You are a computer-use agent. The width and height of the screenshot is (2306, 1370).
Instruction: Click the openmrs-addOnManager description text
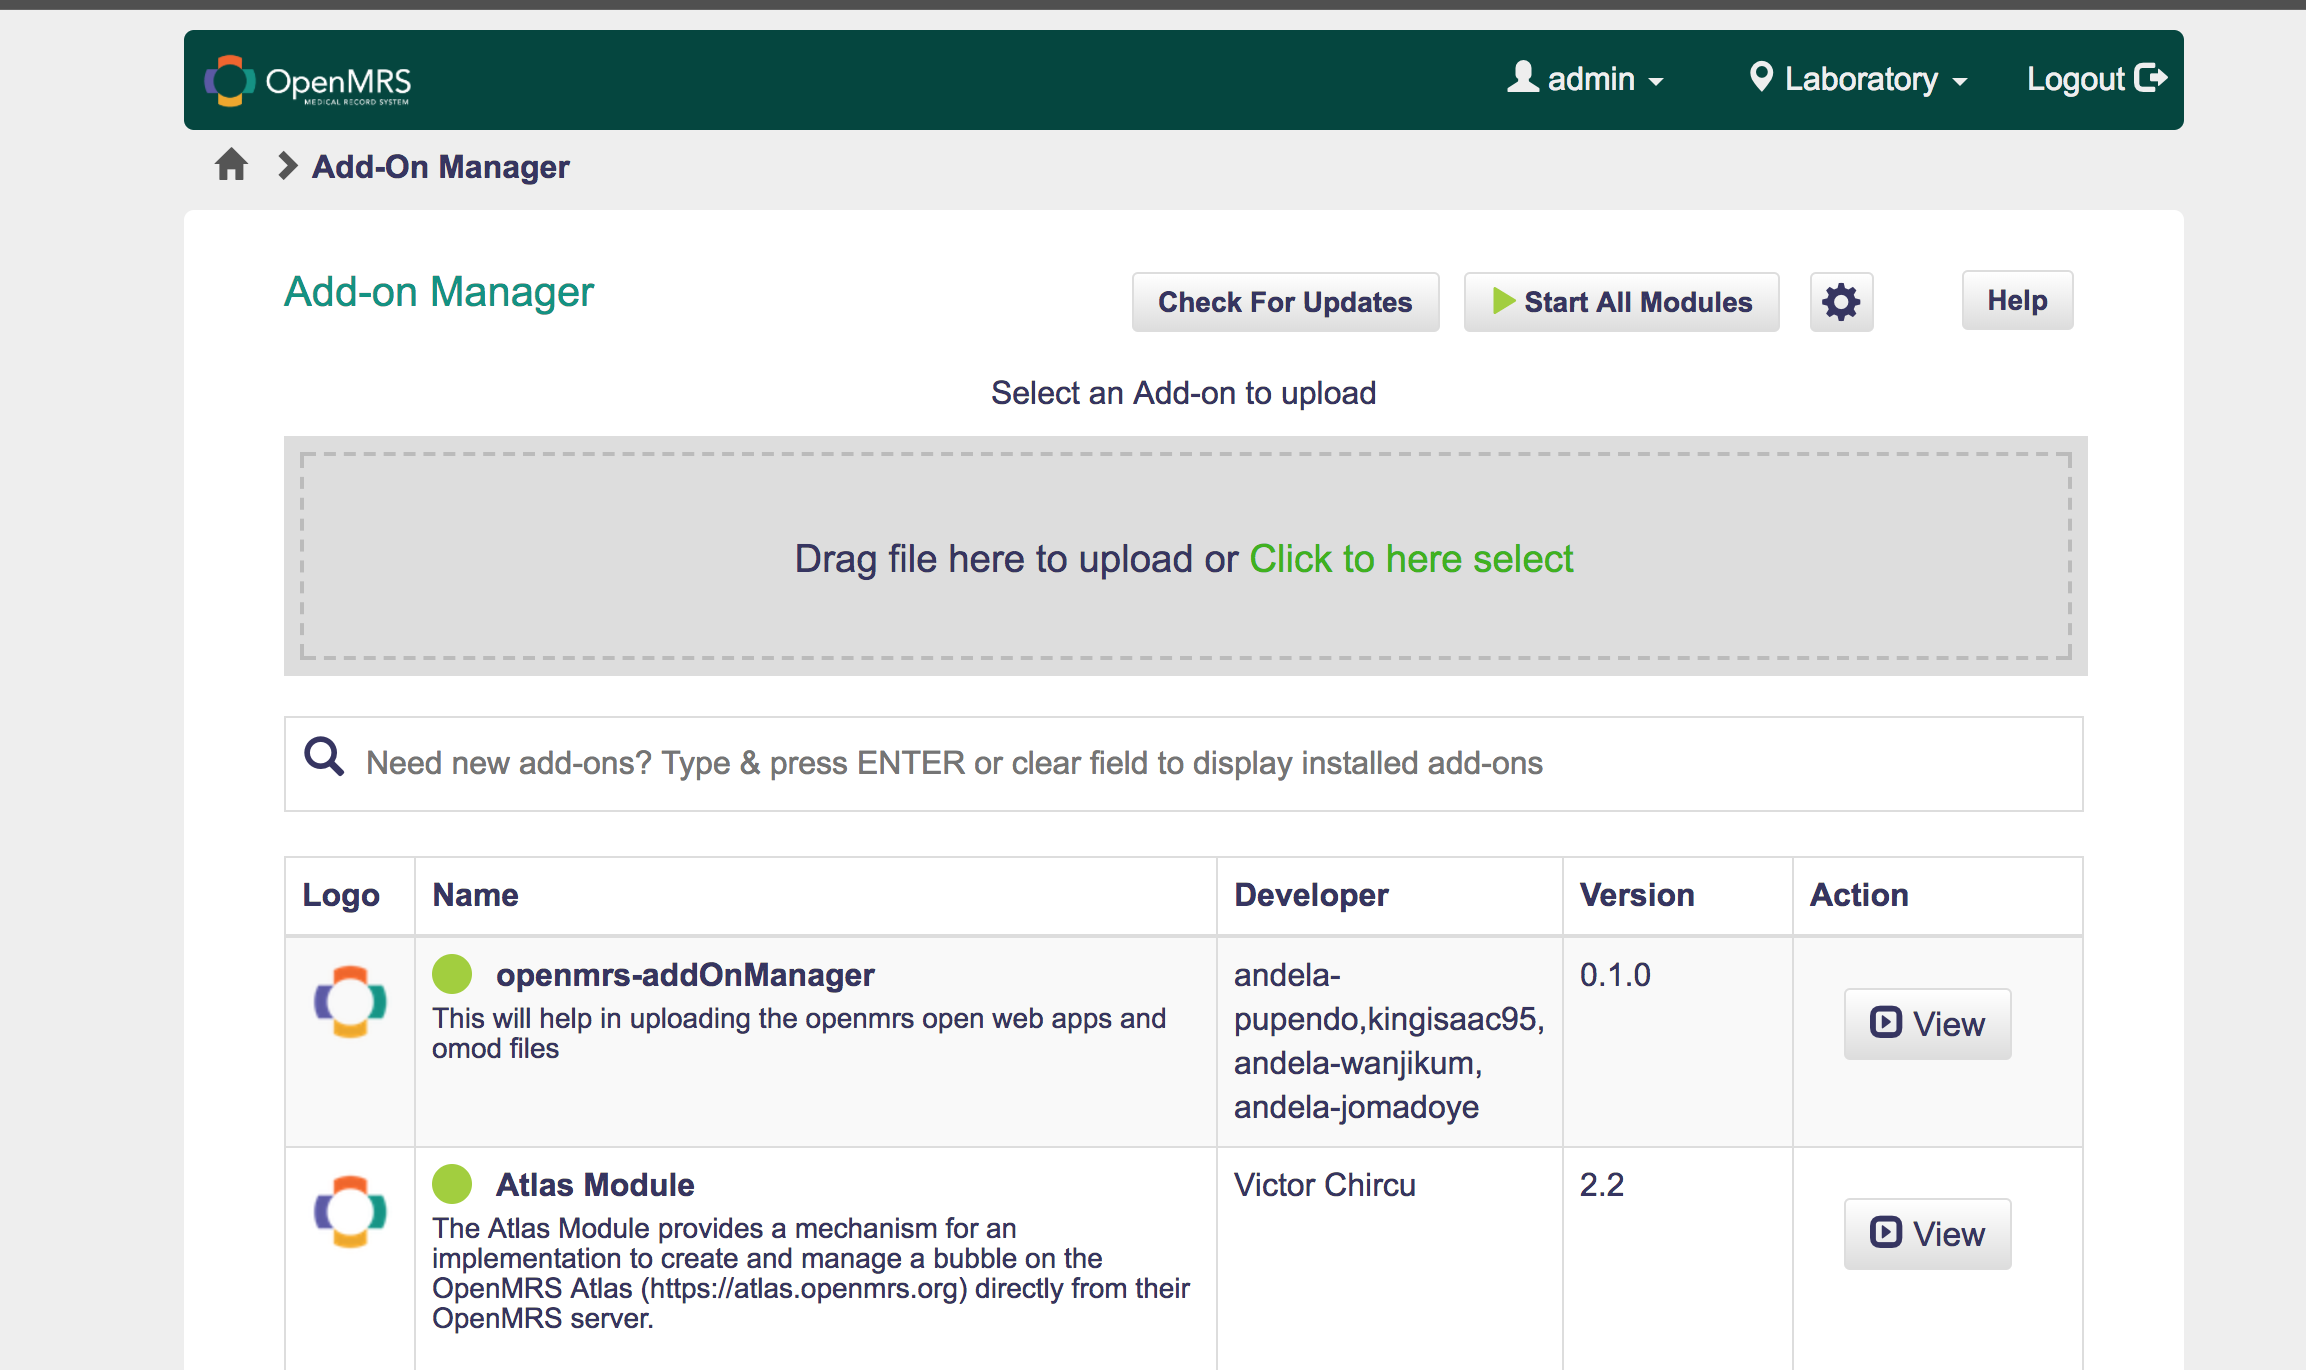click(799, 1033)
